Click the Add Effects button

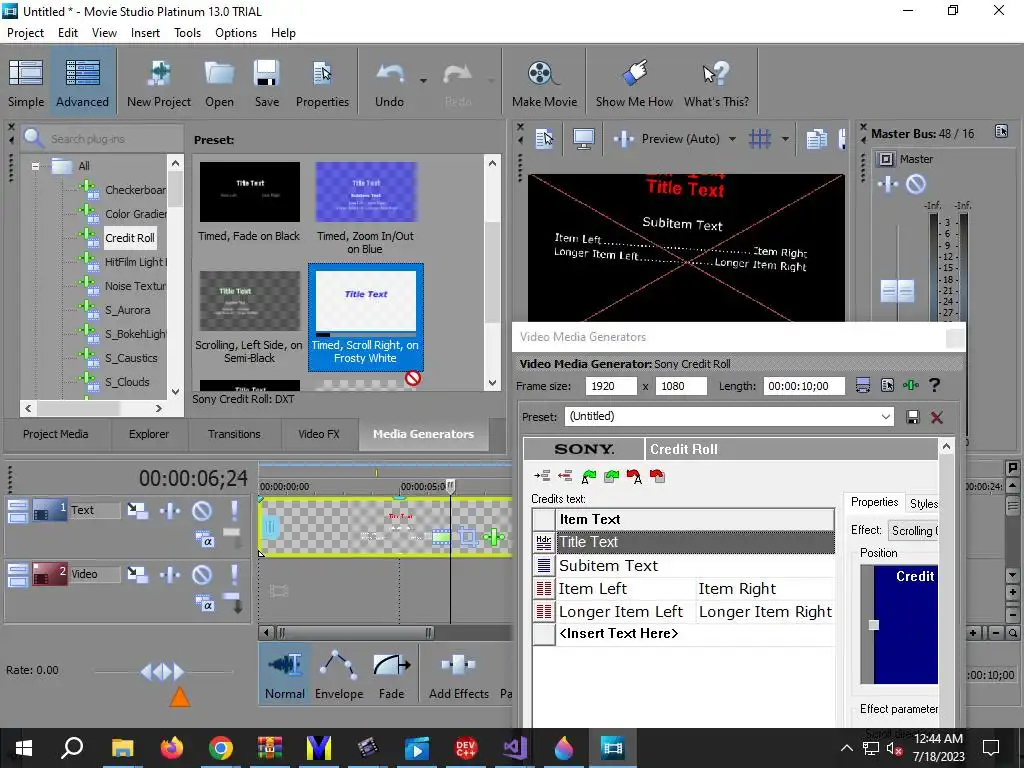click(x=458, y=677)
